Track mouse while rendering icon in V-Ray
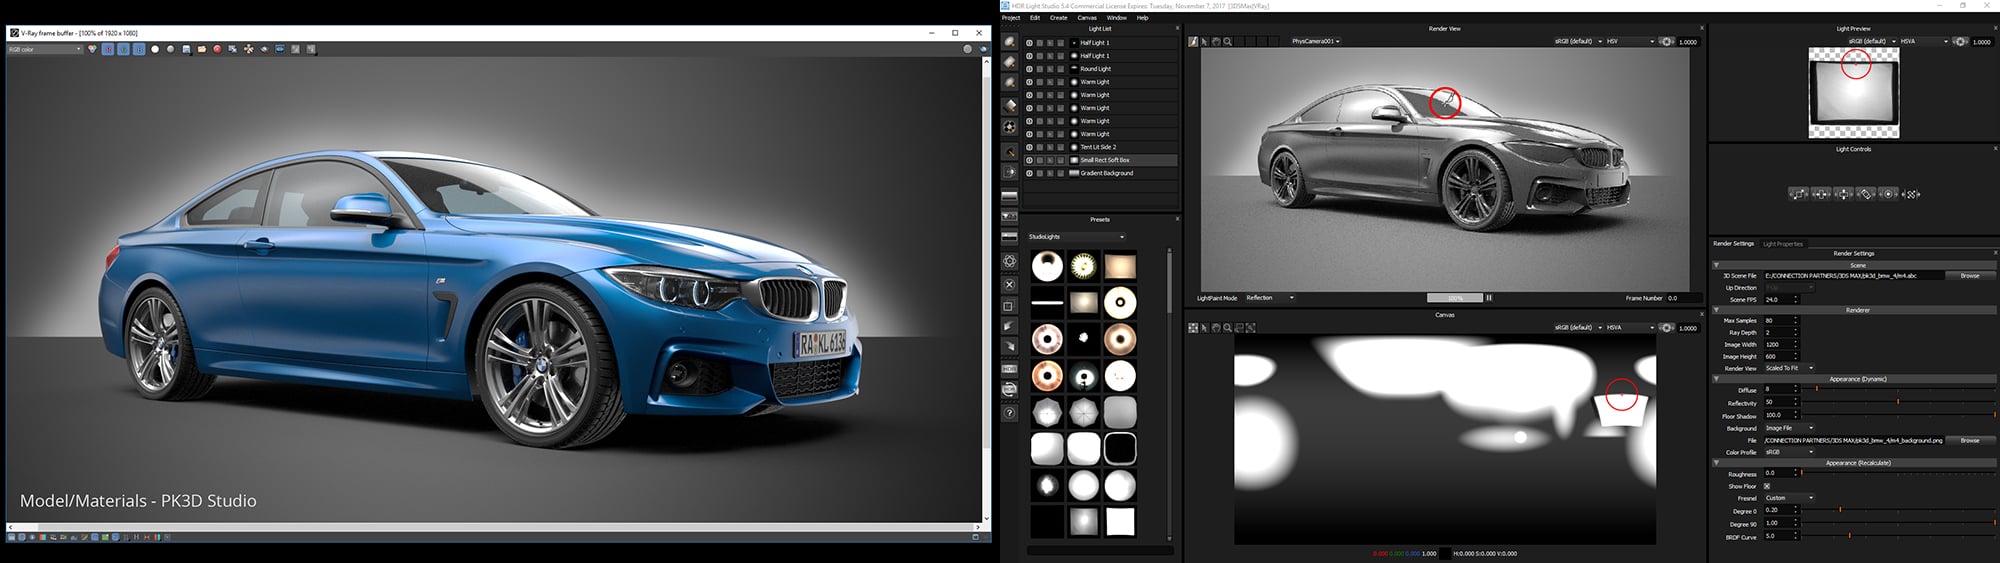Screen dimensions: 2000x563 [248, 49]
